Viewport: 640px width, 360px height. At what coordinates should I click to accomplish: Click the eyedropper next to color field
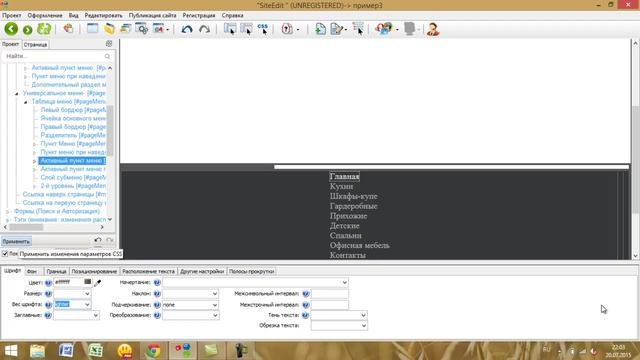coord(97,282)
